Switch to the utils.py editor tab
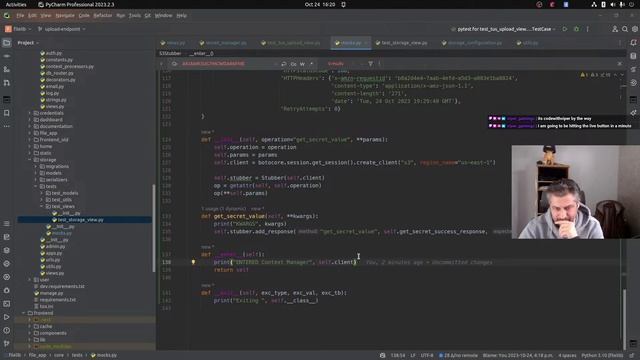The image size is (640, 360). click(527, 42)
